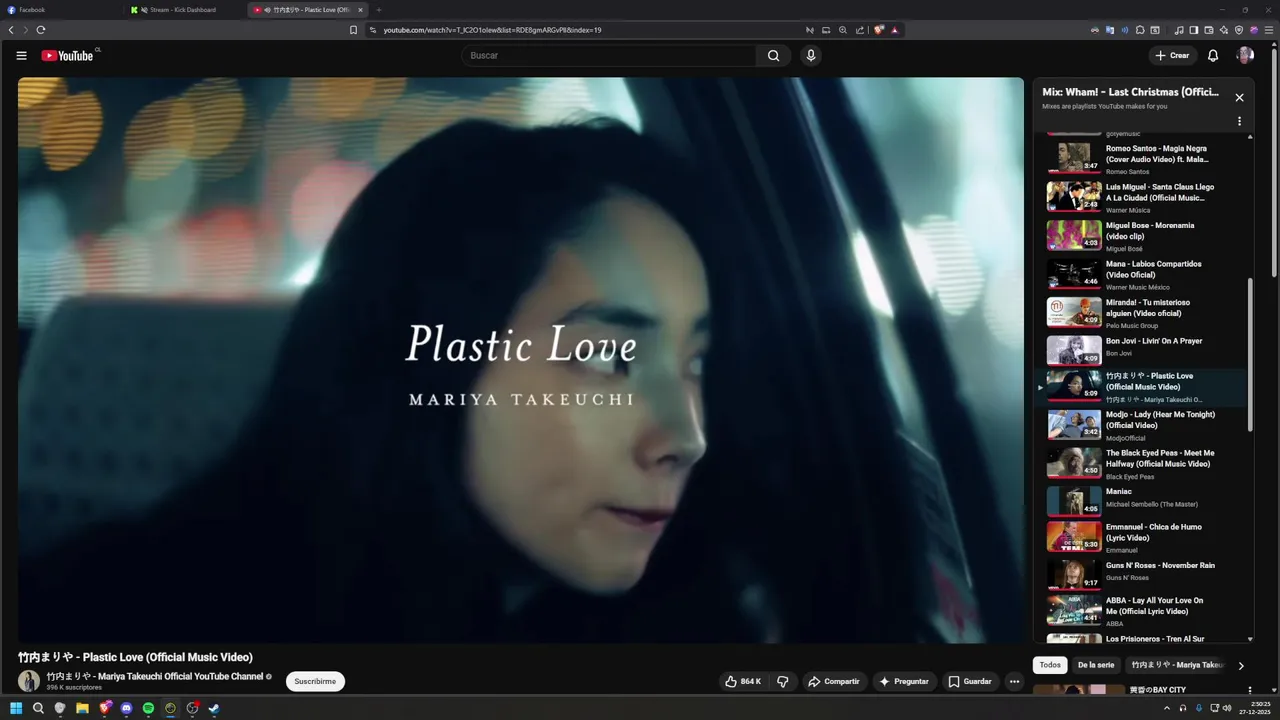Play Black Eyed Peas - Meet Me Halfway

pyautogui.click(x=1140, y=463)
